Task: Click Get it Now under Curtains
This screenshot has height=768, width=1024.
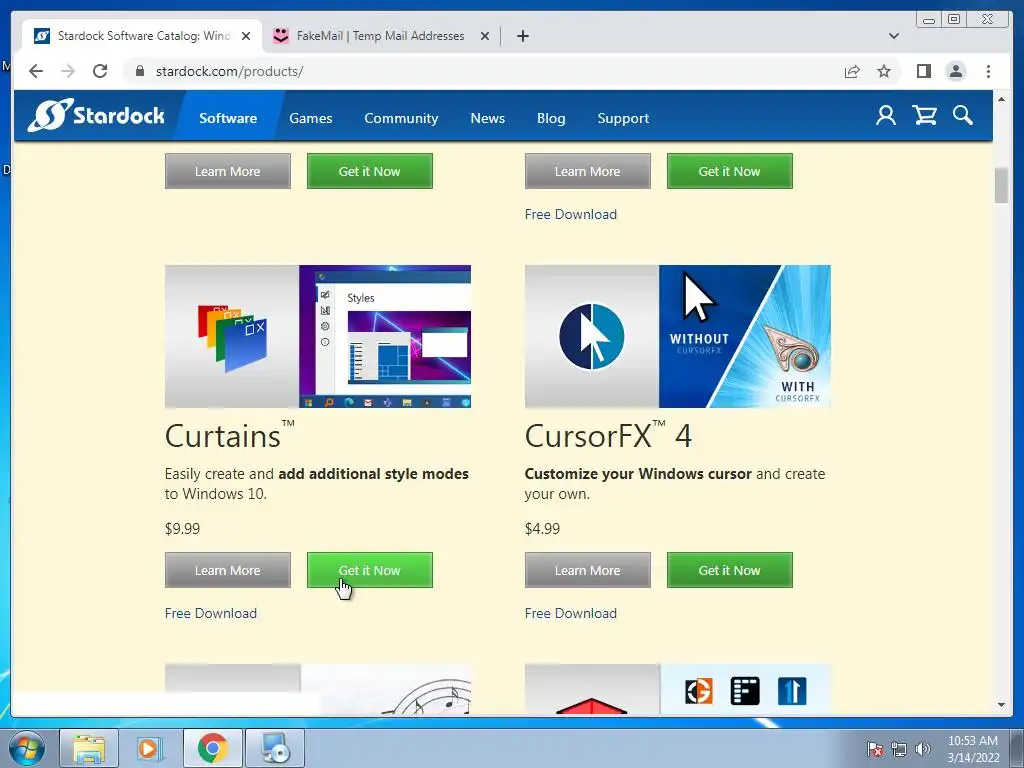Action: click(370, 570)
